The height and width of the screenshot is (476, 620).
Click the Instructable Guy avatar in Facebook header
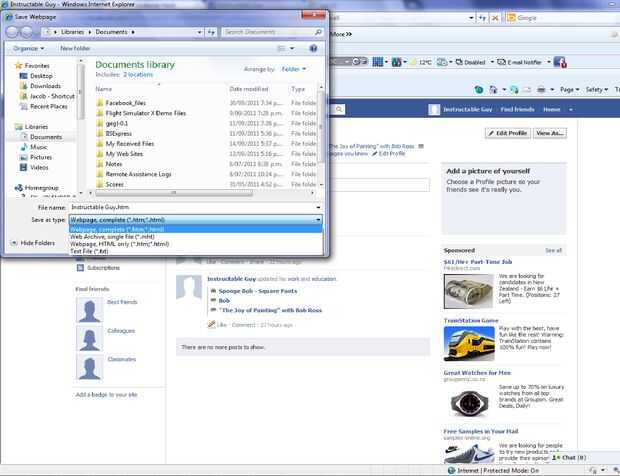434,110
